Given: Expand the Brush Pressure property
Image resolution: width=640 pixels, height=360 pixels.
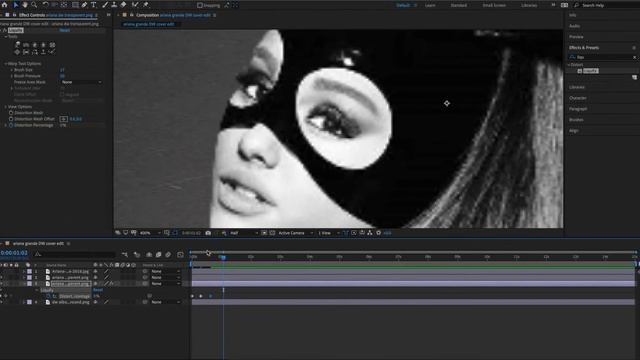Looking at the screenshot, I should coord(11,76).
